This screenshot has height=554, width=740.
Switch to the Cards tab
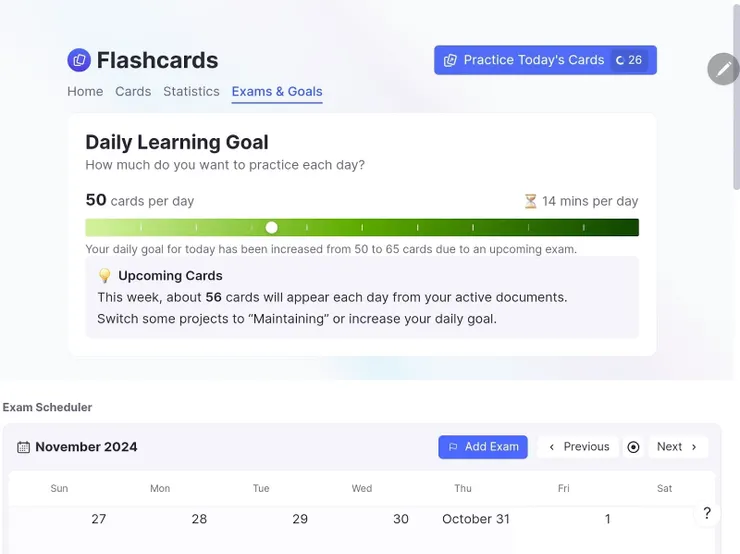tap(133, 91)
